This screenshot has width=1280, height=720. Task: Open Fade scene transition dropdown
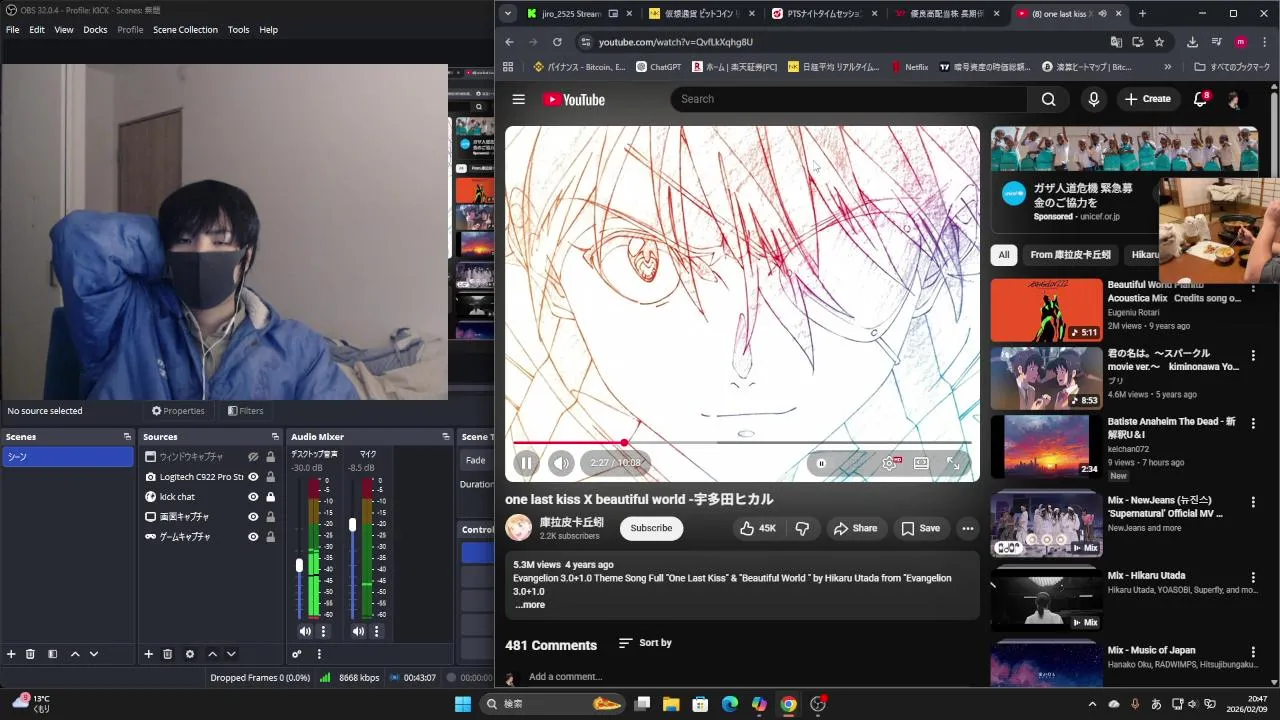[x=476, y=460]
